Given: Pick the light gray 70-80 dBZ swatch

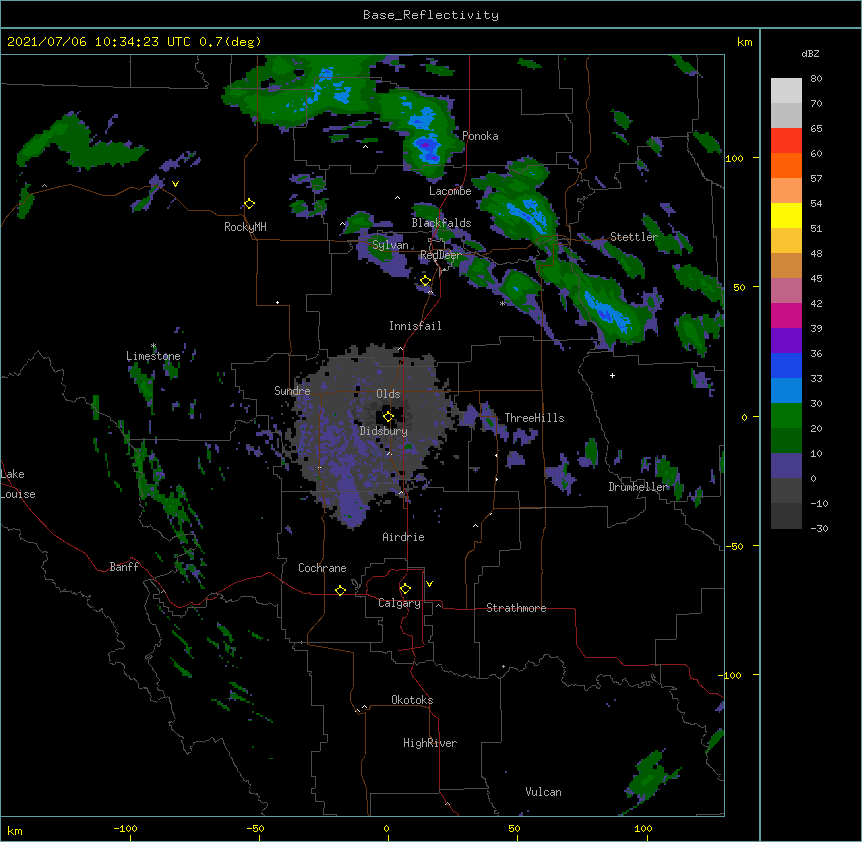Looking at the screenshot, I should click(786, 91).
